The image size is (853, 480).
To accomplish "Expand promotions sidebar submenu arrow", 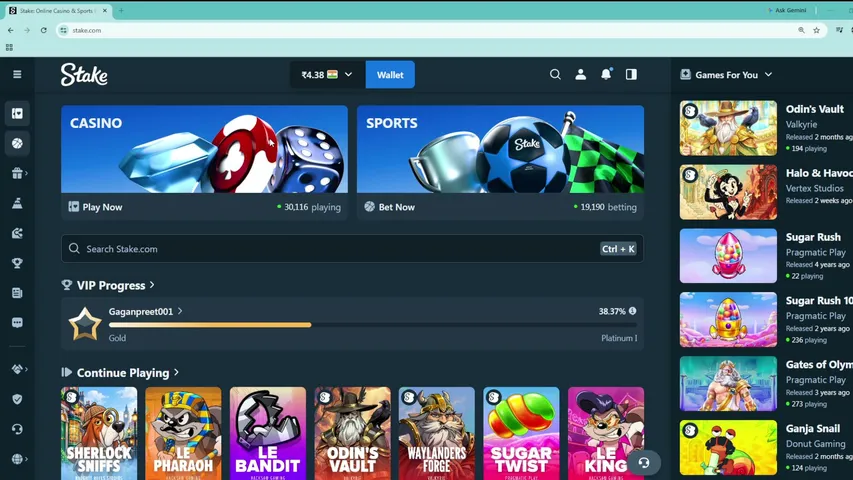I will point(26,173).
